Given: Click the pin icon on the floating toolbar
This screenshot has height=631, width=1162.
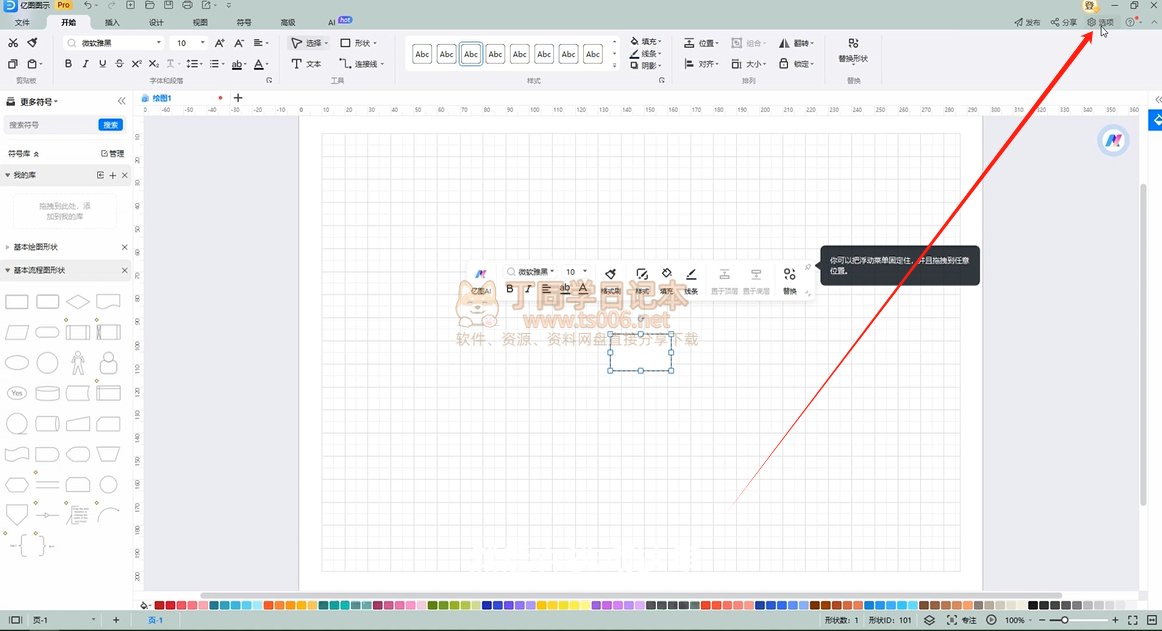Looking at the screenshot, I should point(807,267).
